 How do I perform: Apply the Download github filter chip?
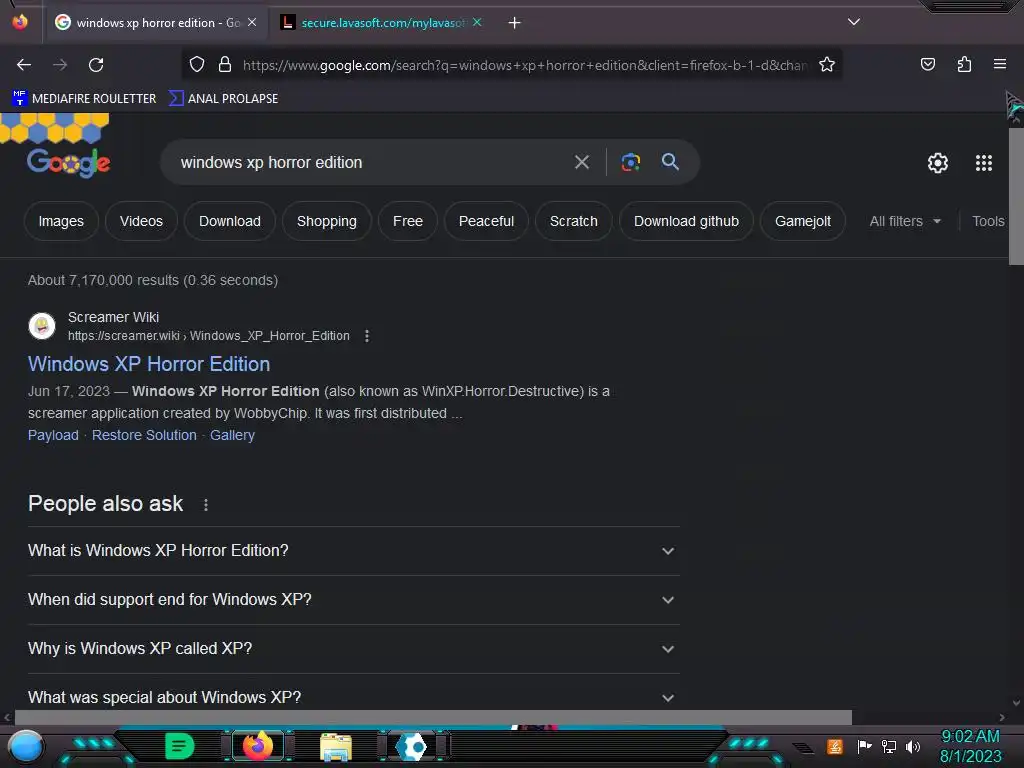pos(686,221)
